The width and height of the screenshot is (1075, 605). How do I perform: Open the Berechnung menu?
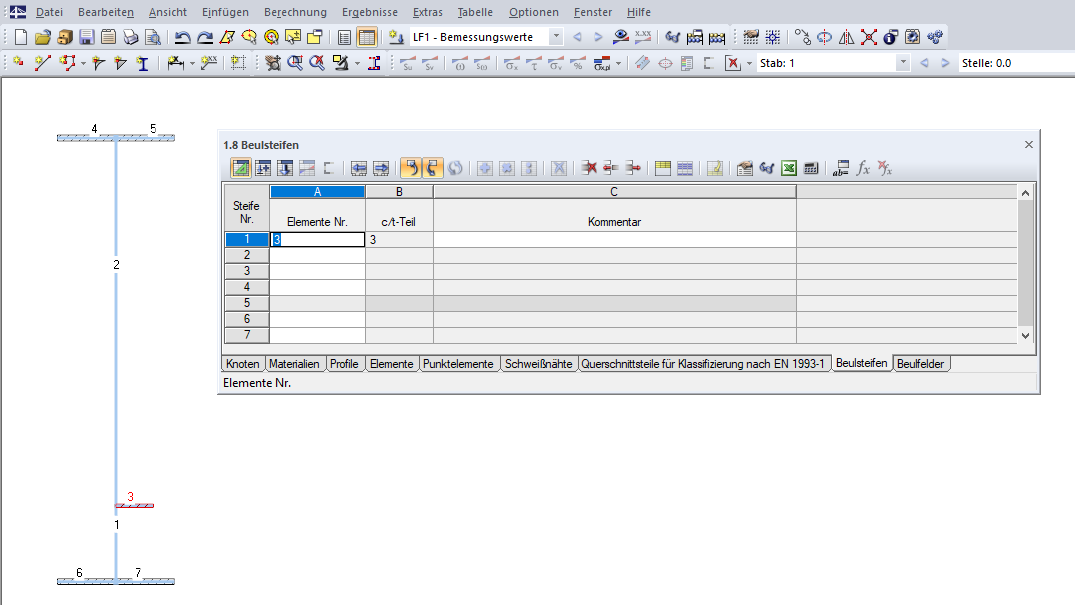pyautogui.click(x=295, y=12)
